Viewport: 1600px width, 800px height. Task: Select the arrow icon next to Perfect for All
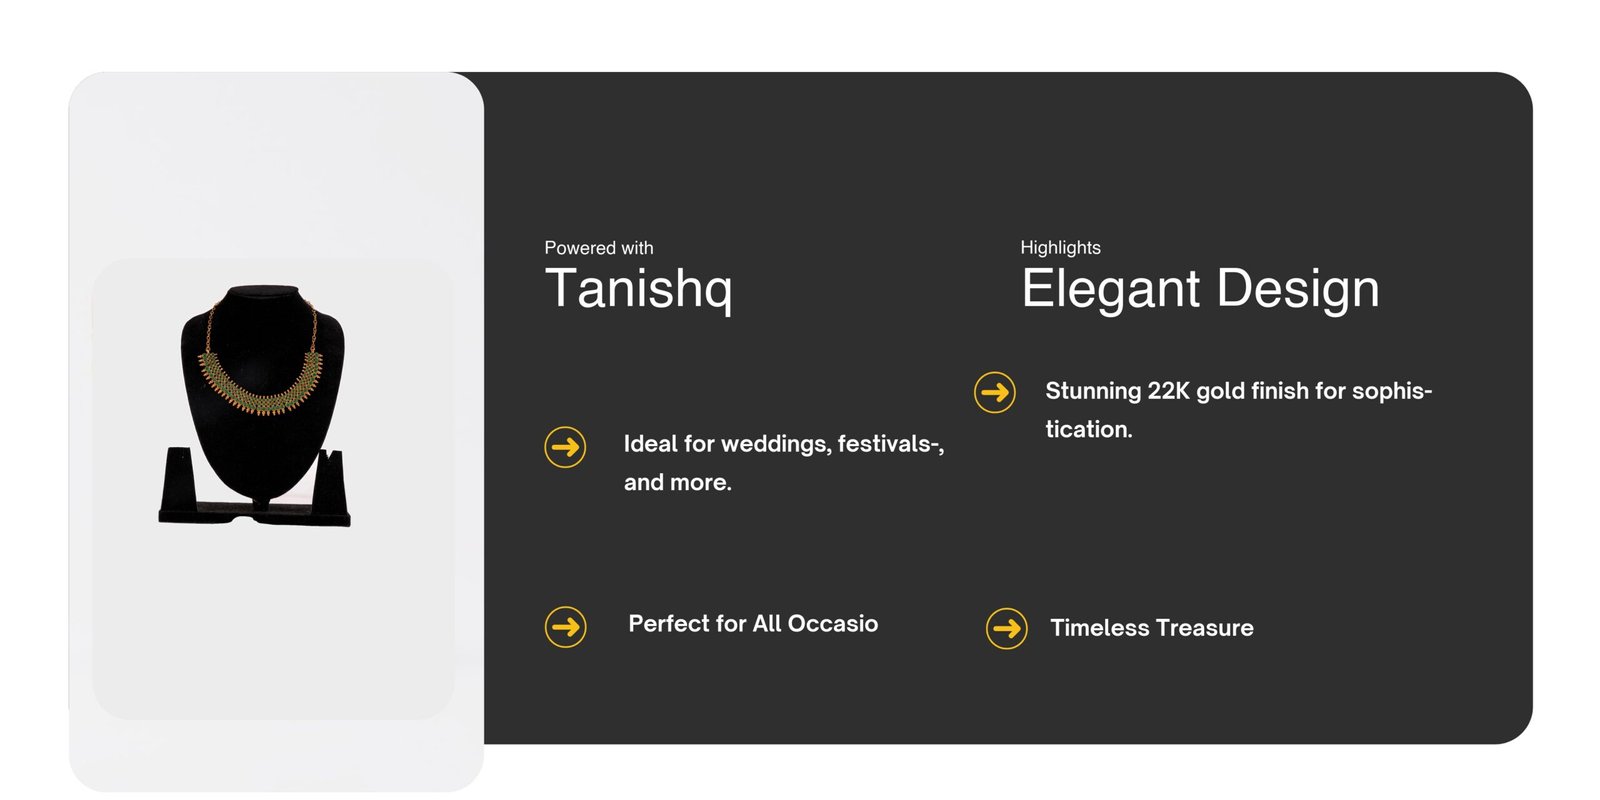tap(565, 627)
